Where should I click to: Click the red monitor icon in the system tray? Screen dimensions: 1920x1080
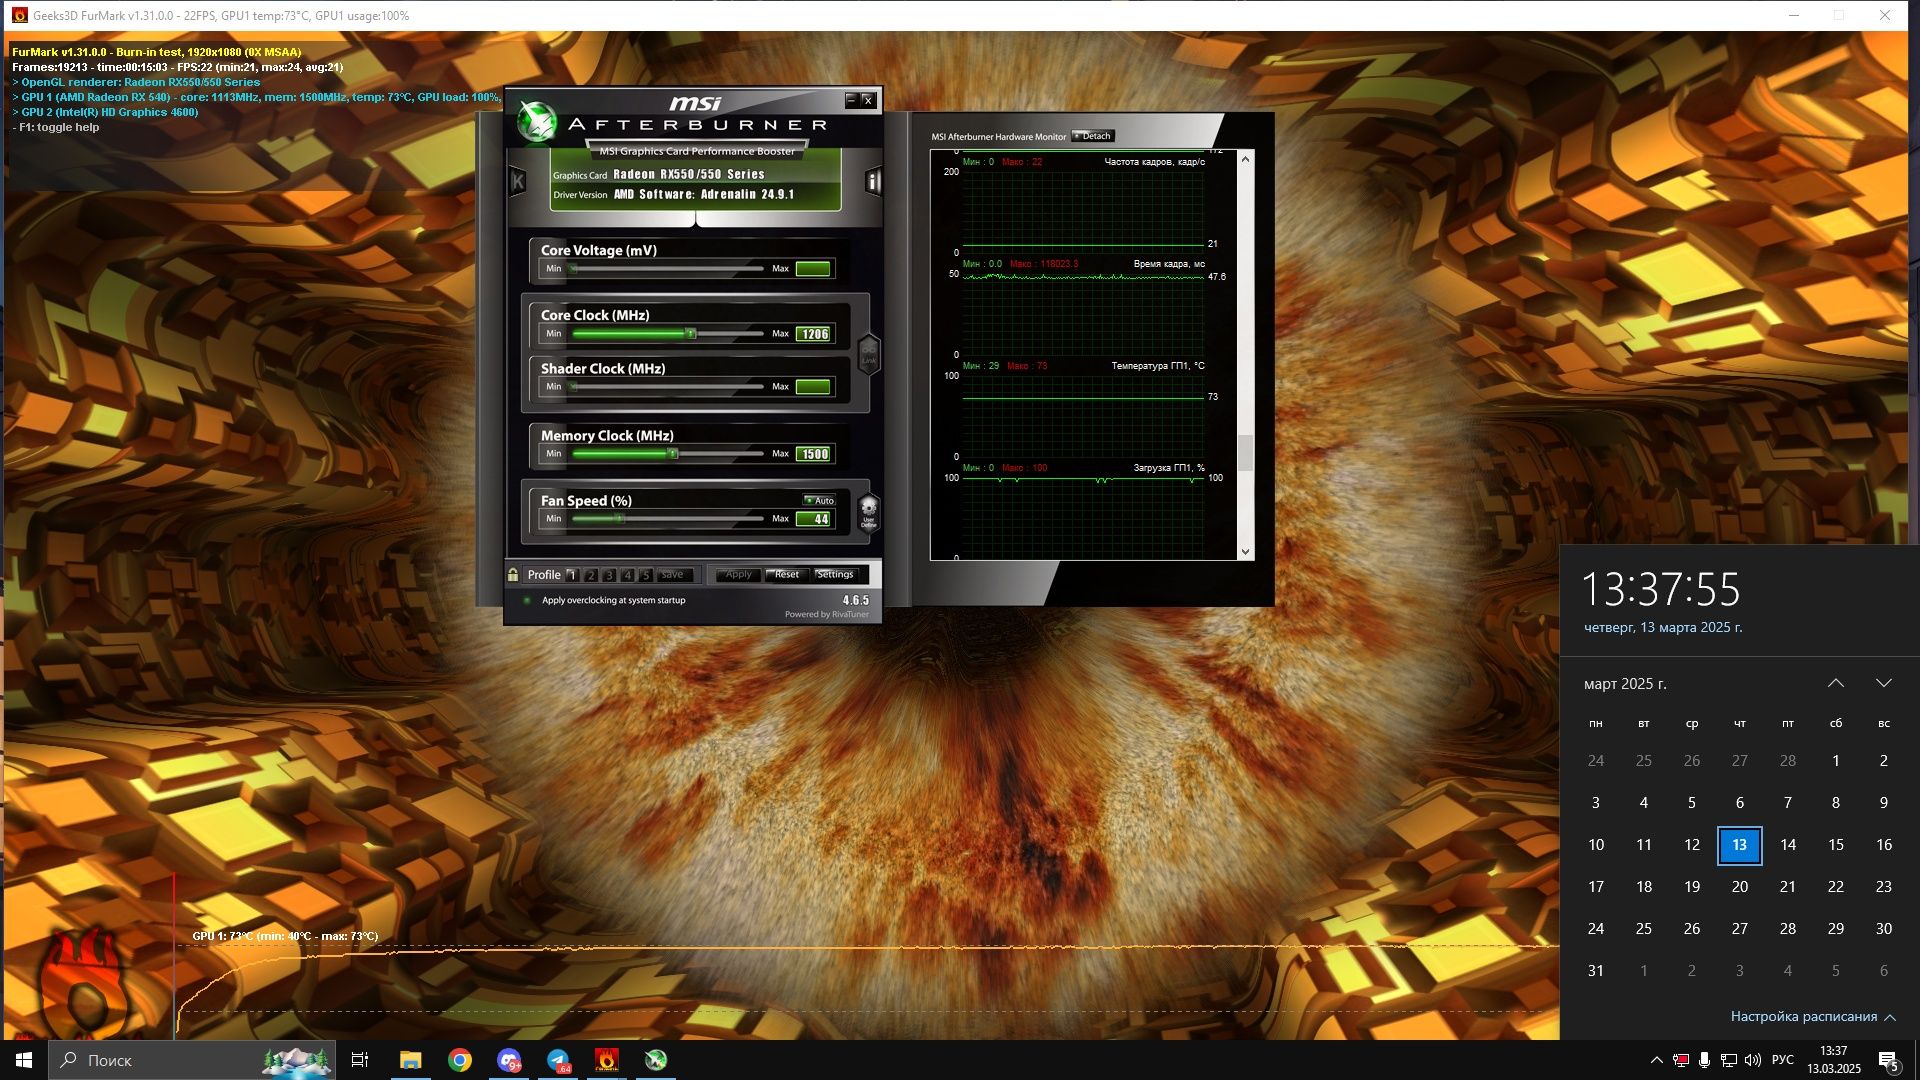point(1681,1060)
